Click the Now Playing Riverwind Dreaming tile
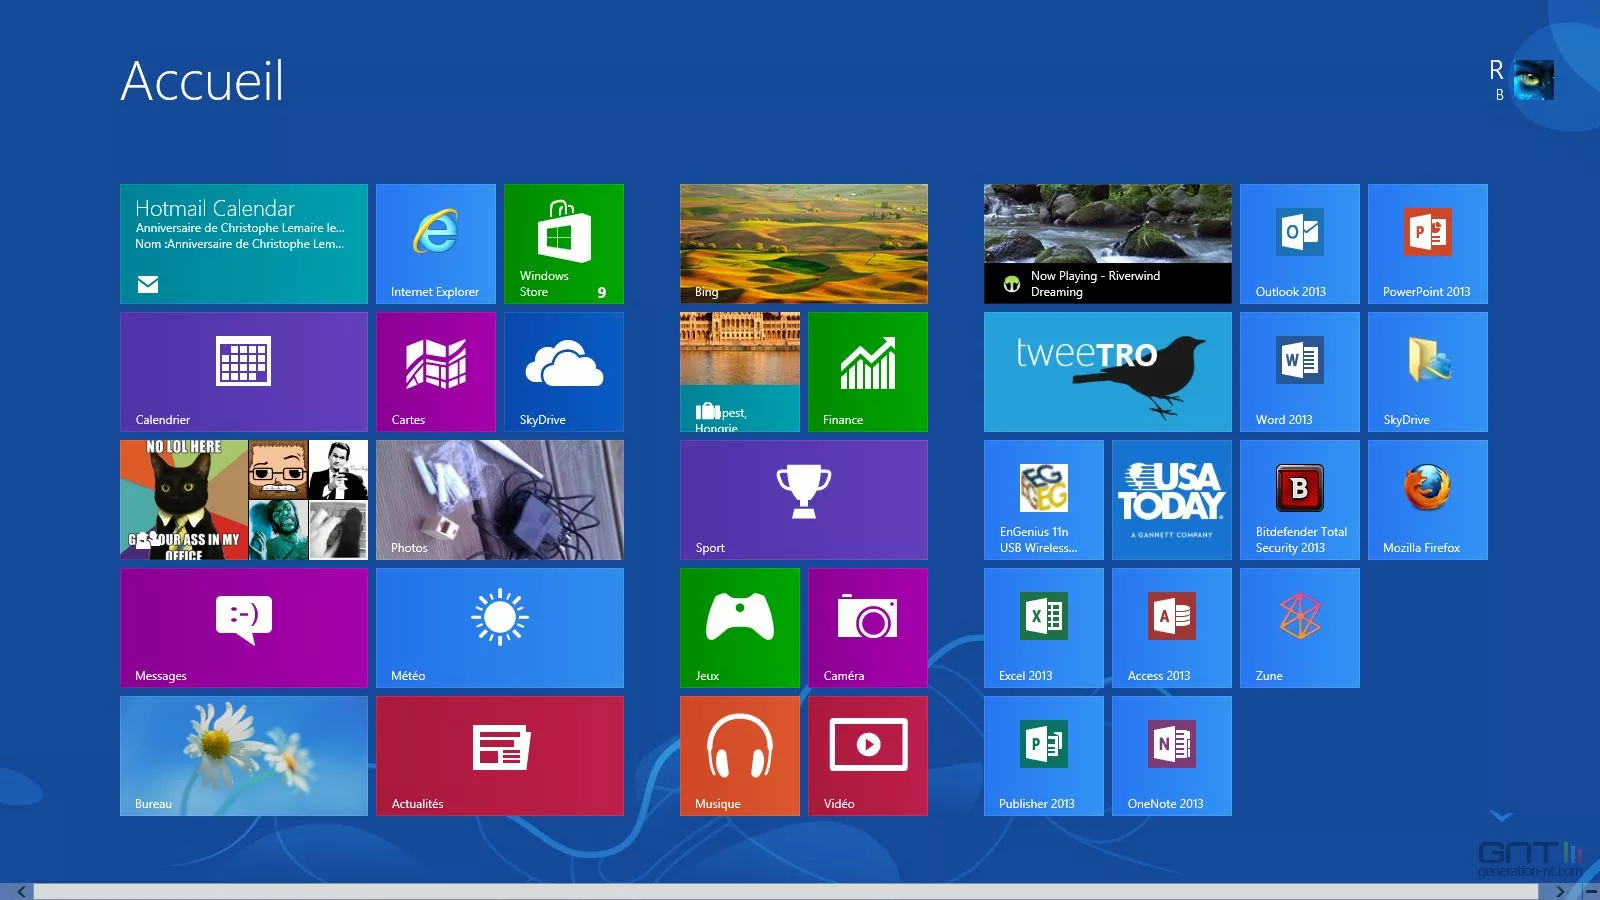Image resolution: width=1600 pixels, height=900 pixels. coord(1107,243)
